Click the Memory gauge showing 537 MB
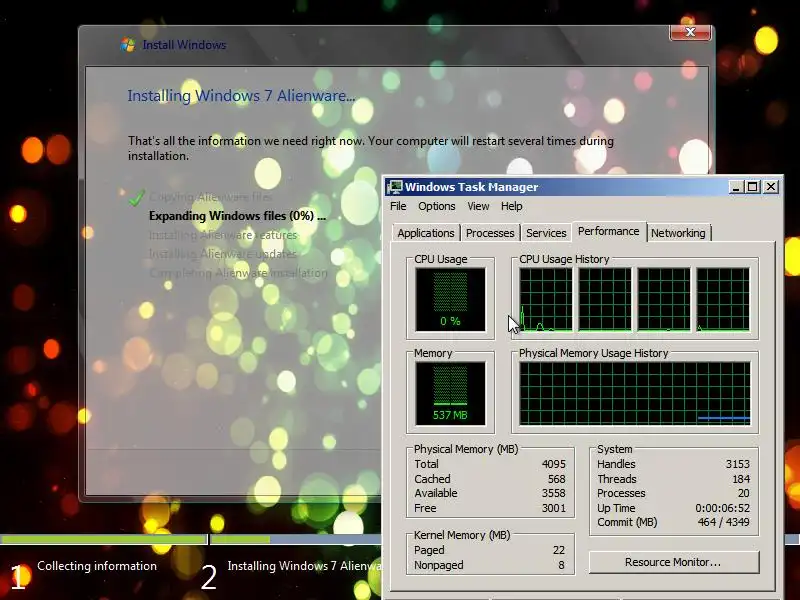This screenshot has width=800, height=600. [450, 393]
